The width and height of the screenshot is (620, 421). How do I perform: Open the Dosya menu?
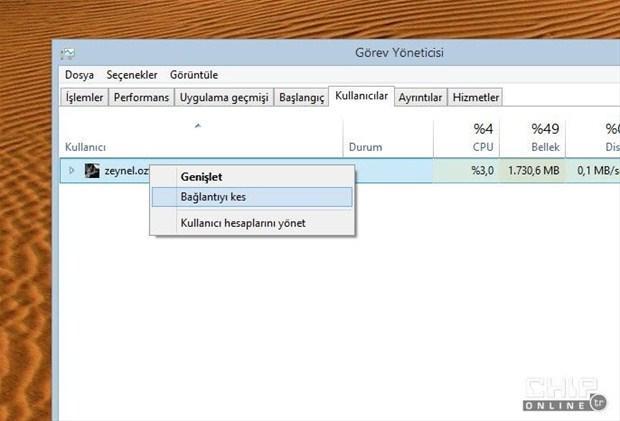pos(79,75)
